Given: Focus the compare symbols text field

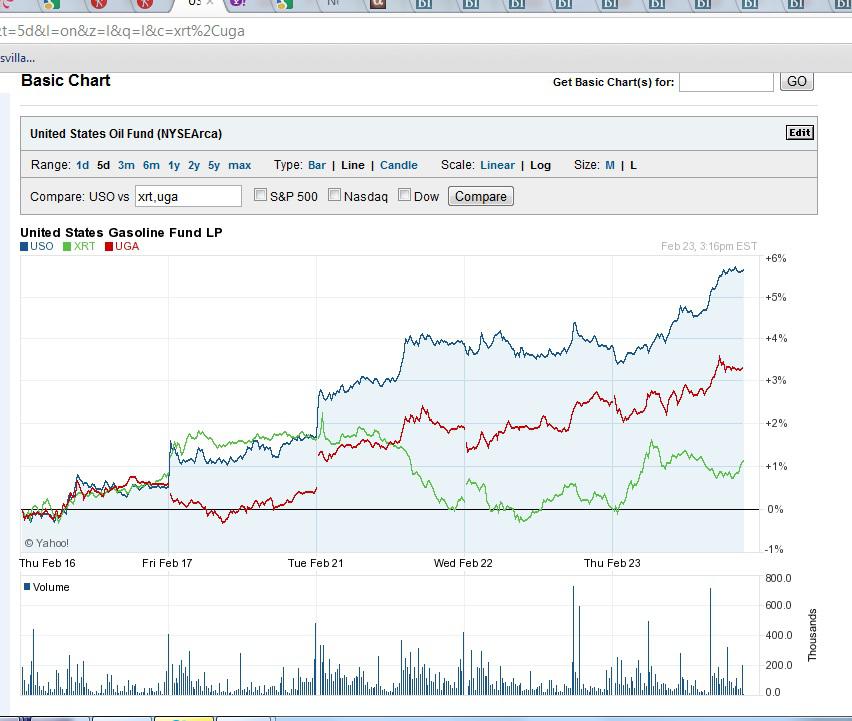Looking at the screenshot, I should [188, 196].
